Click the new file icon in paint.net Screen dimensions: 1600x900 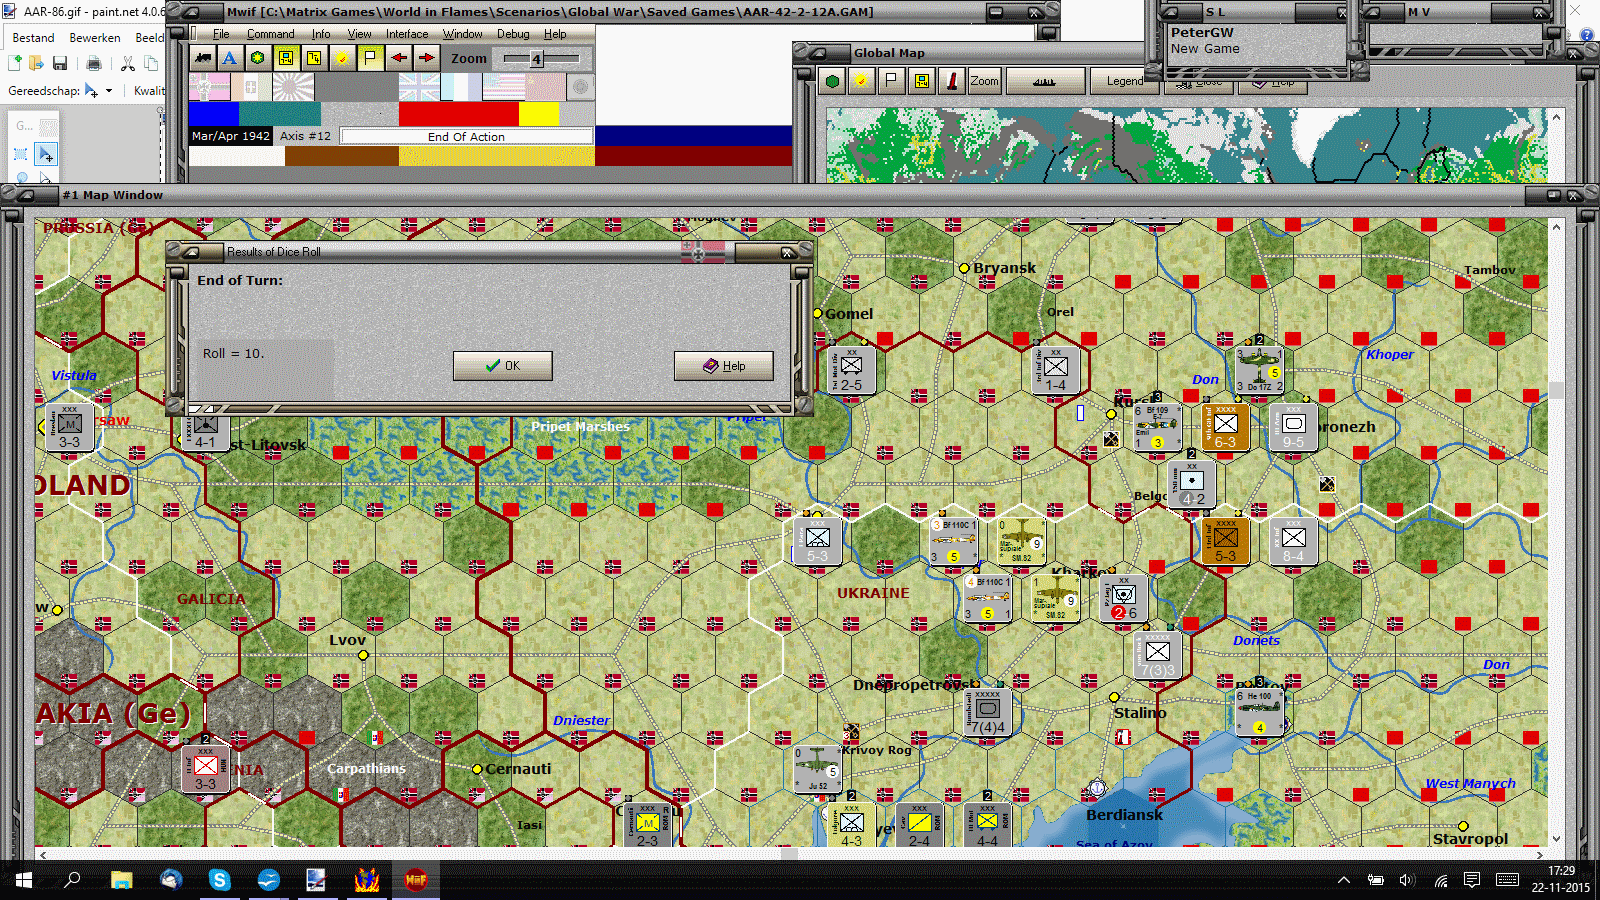(x=15, y=64)
